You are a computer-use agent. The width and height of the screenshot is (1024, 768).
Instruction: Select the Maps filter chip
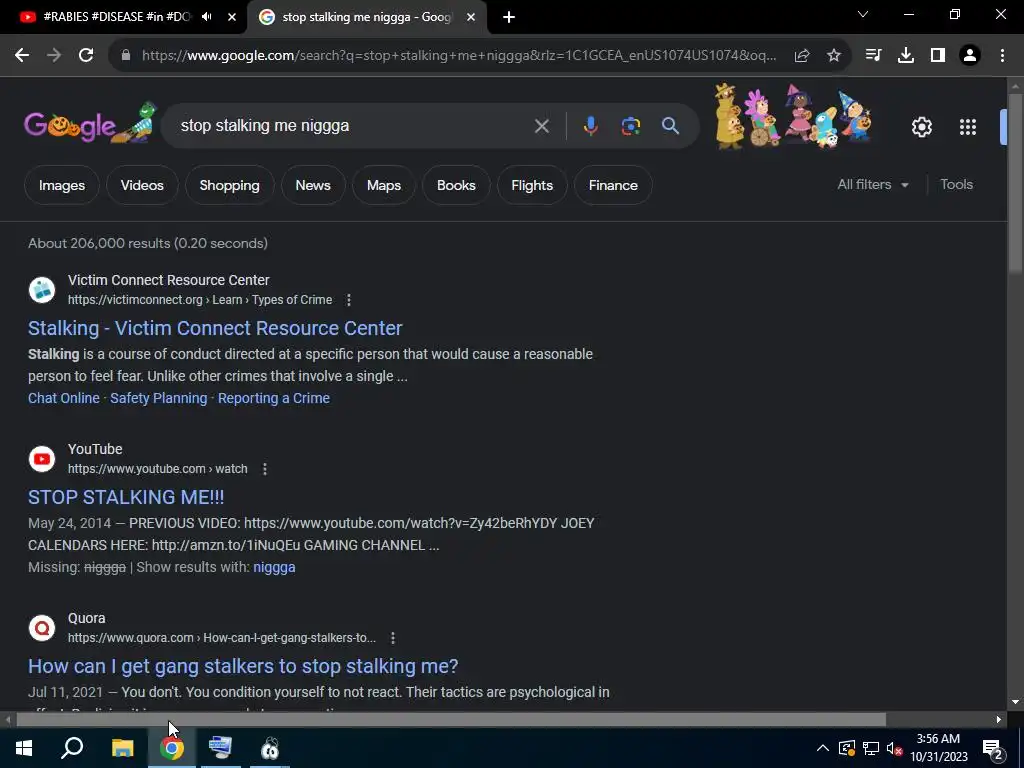[383, 185]
